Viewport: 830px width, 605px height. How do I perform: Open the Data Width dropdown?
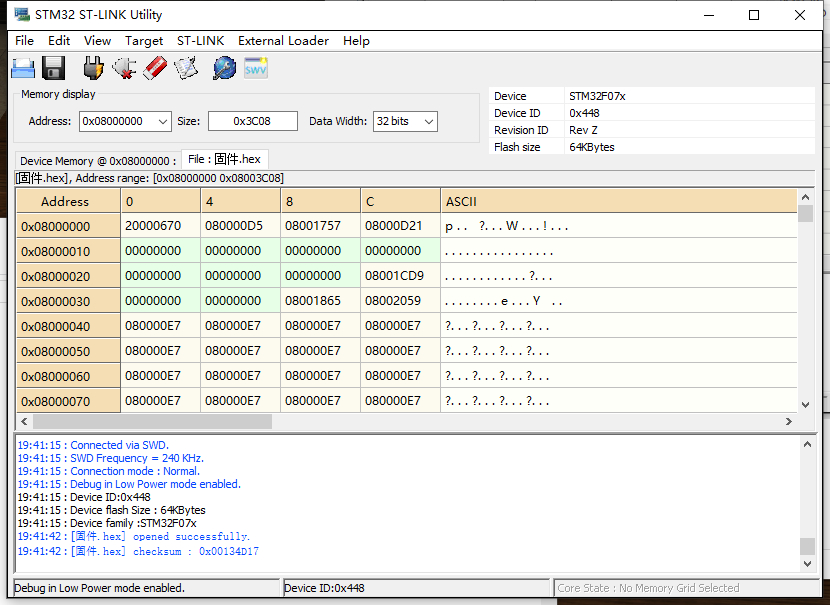click(x=429, y=121)
